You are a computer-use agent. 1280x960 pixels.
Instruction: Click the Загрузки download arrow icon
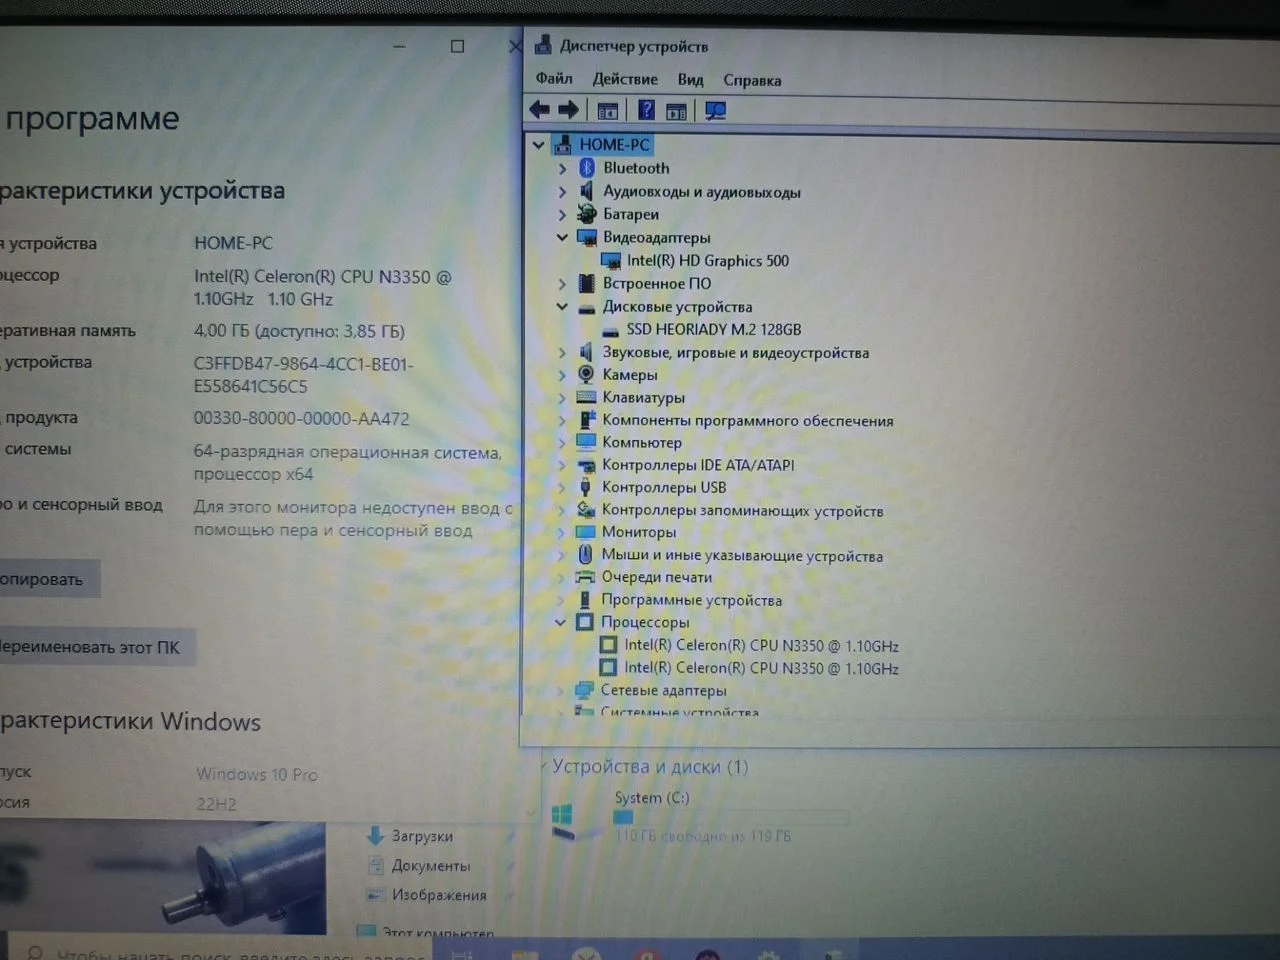click(376, 835)
